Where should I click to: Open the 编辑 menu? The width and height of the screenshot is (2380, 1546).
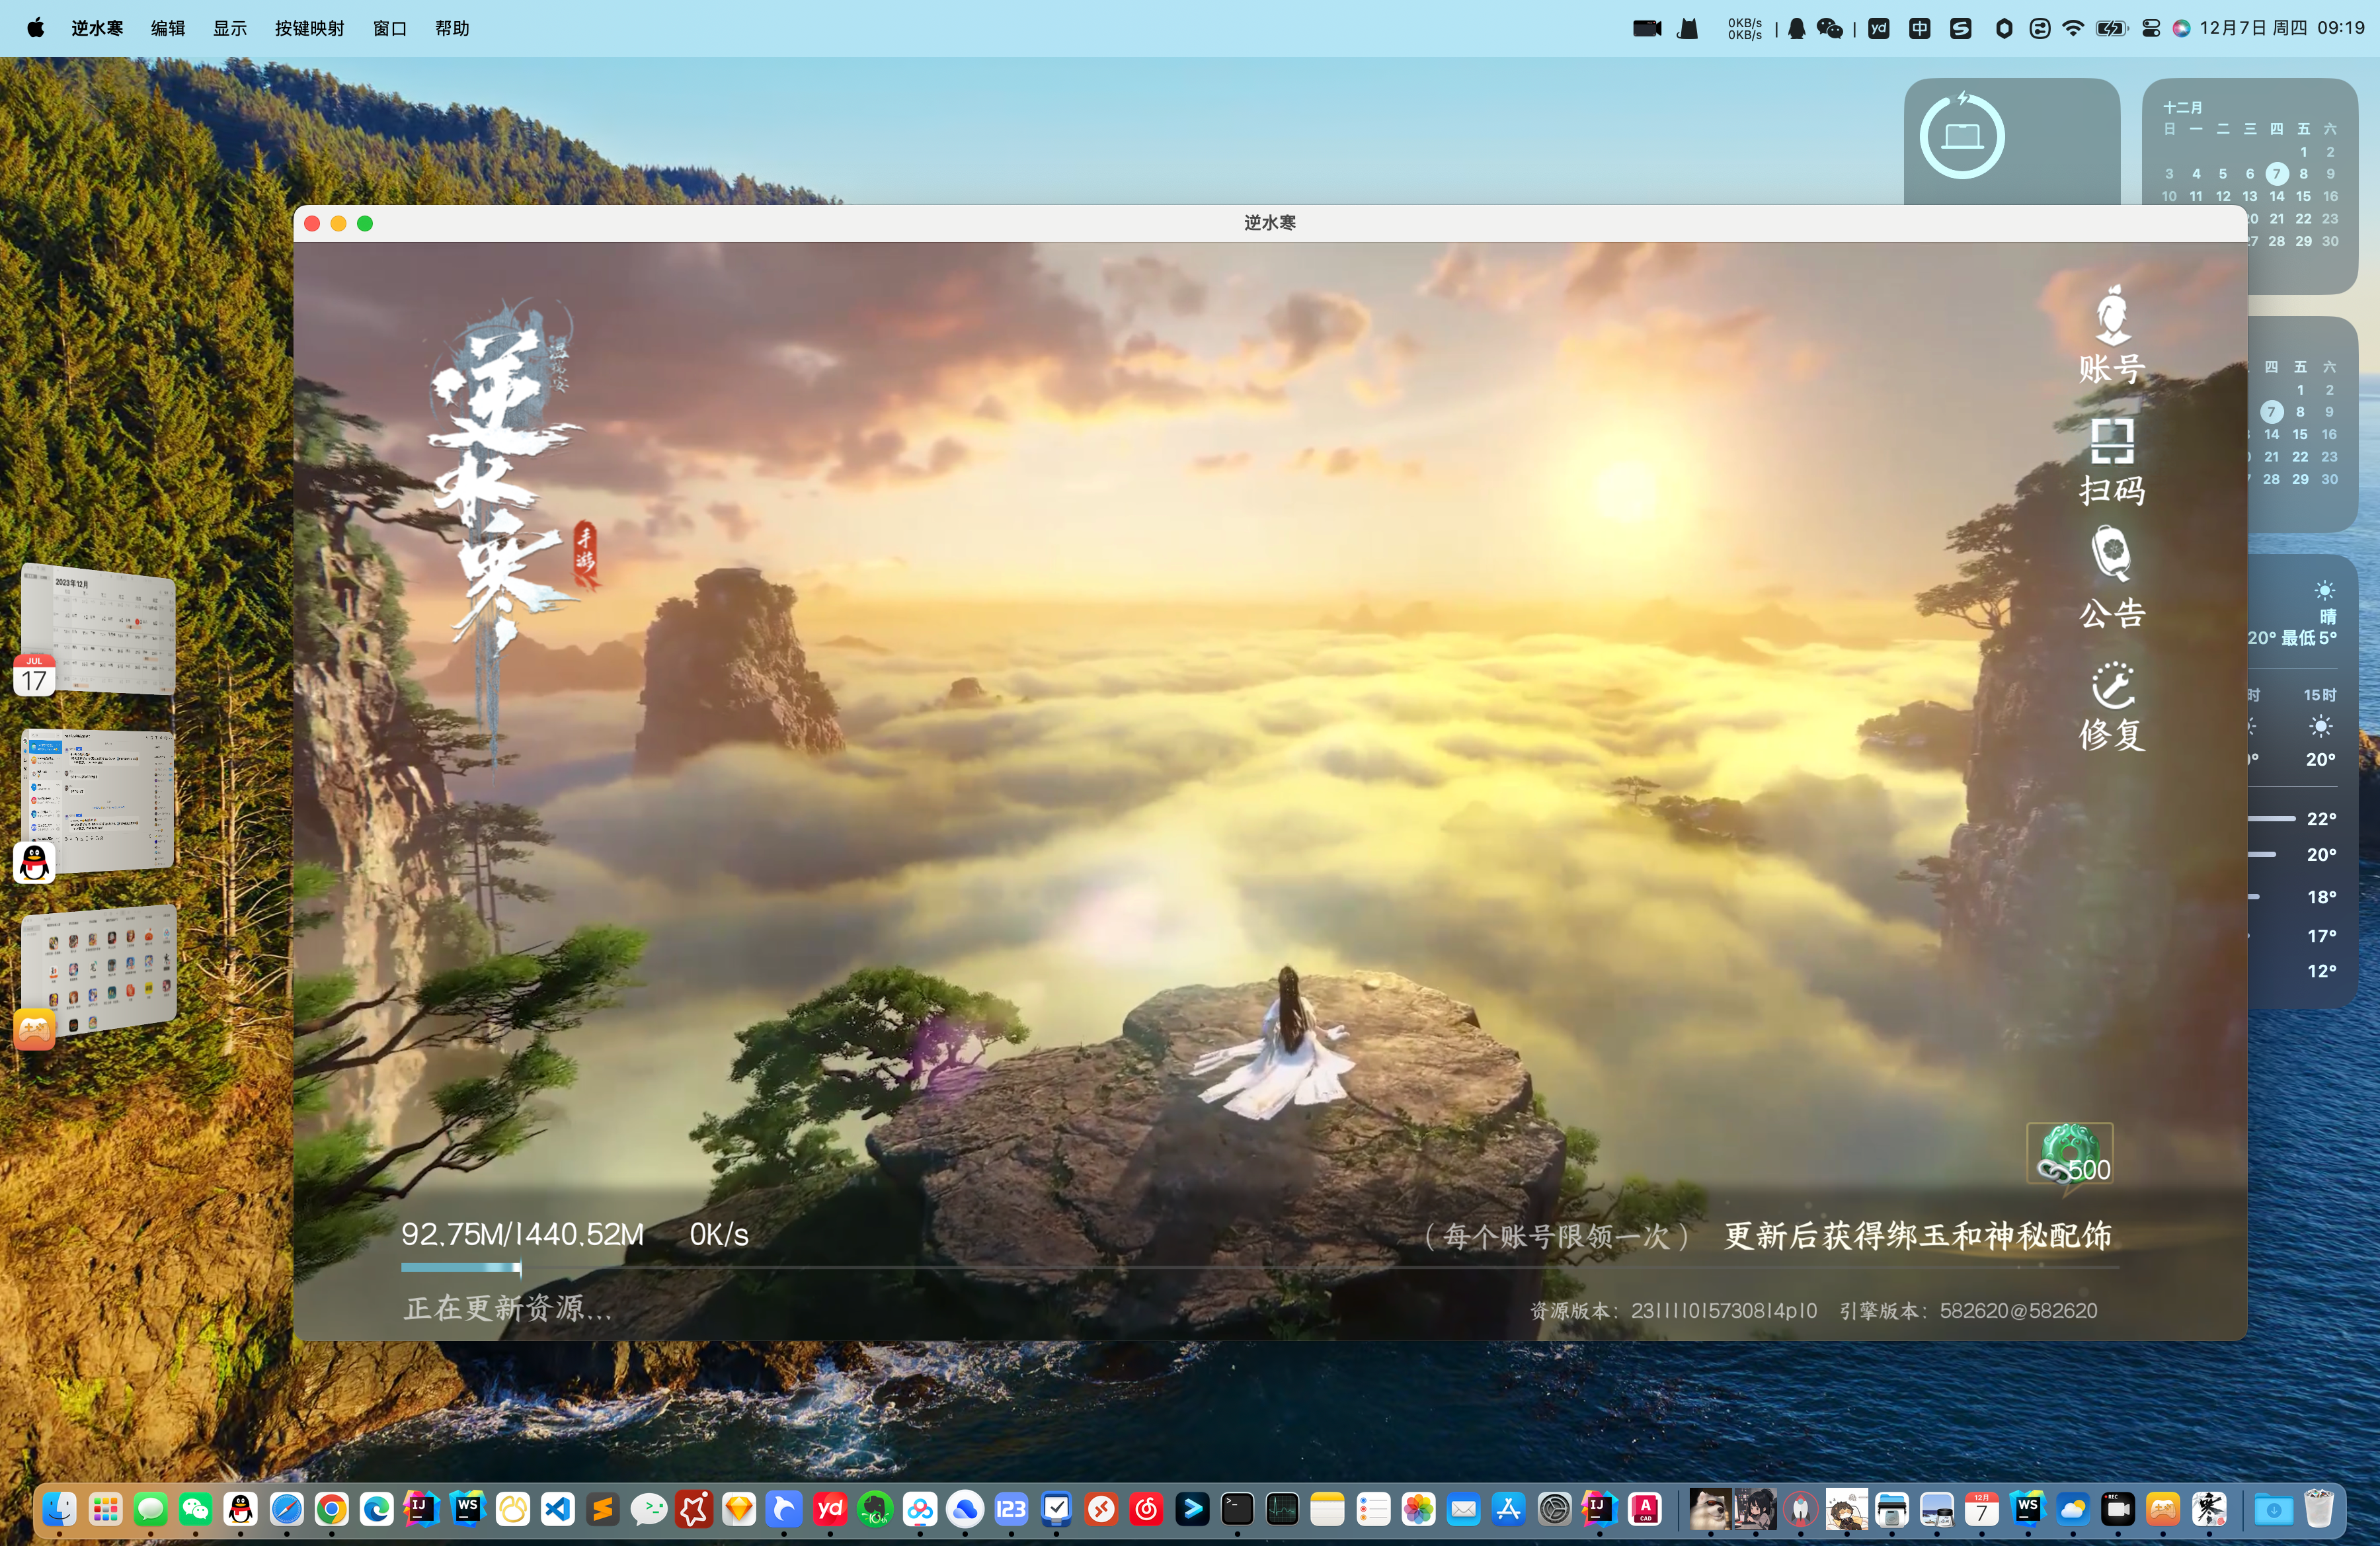coord(168,28)
